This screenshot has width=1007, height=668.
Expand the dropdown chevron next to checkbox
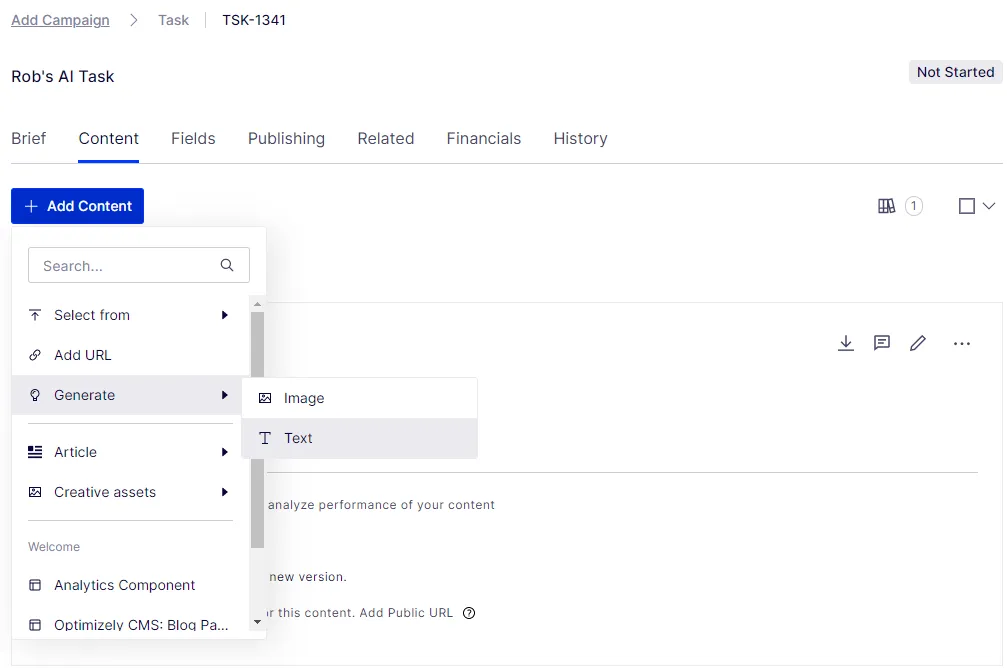989,206
